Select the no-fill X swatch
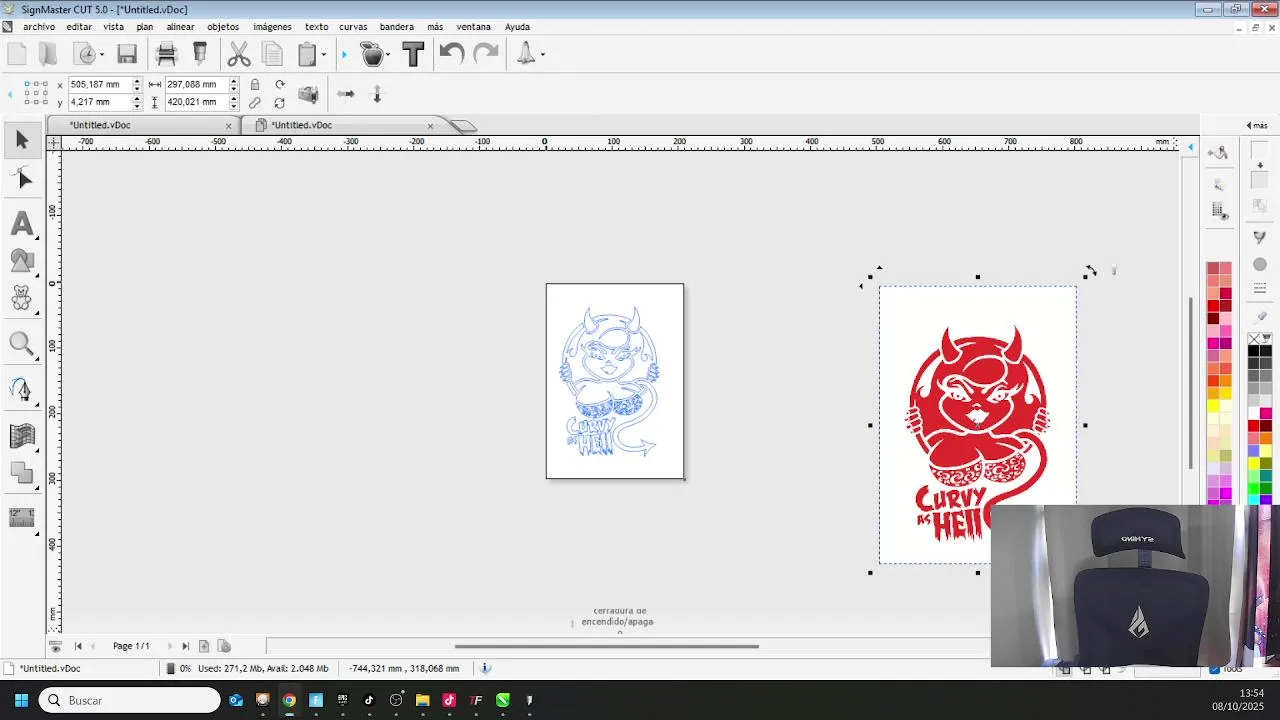Screen dimensions: 1280x720 (x=1253, y=339)
